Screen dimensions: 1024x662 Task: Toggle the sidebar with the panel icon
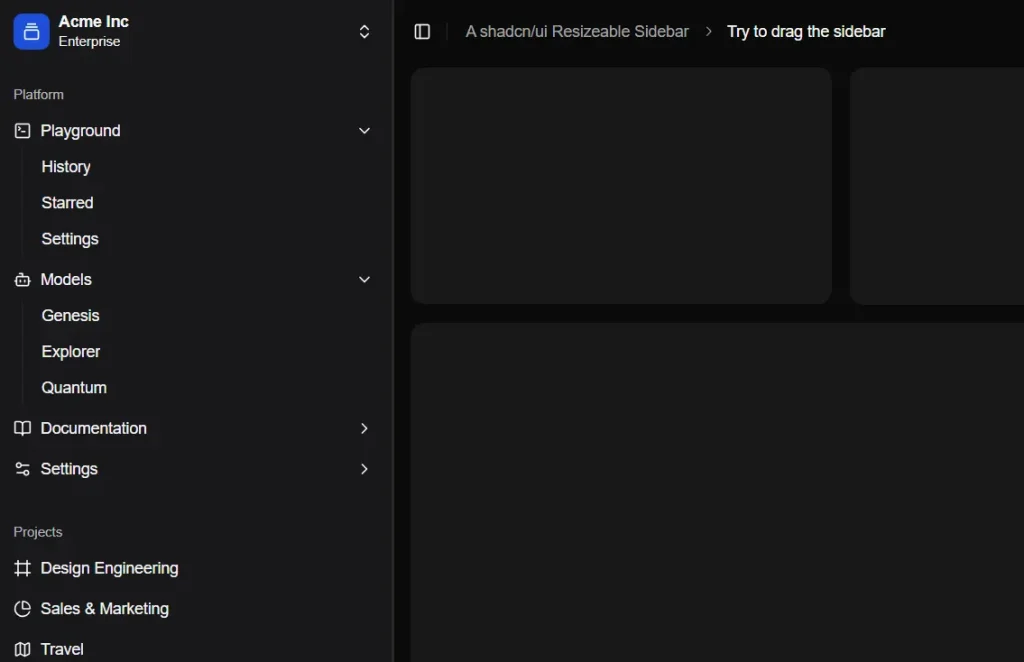(x=422, y=31)
